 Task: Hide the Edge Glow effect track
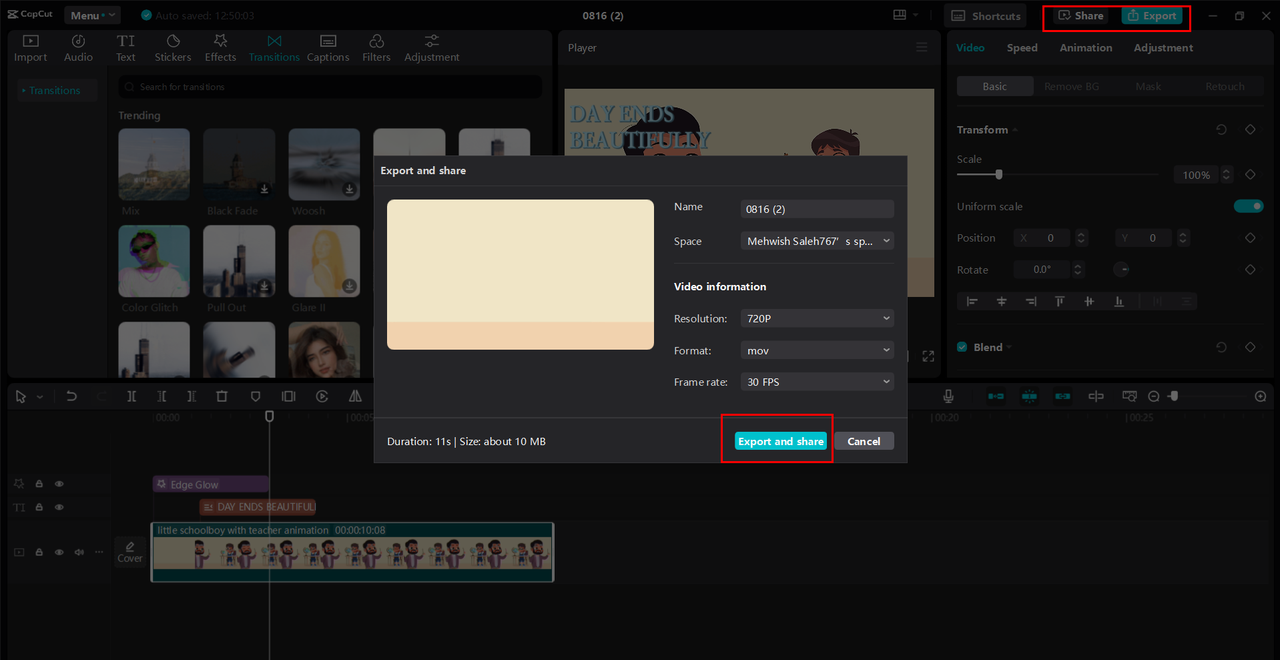(x=59, y=484)
